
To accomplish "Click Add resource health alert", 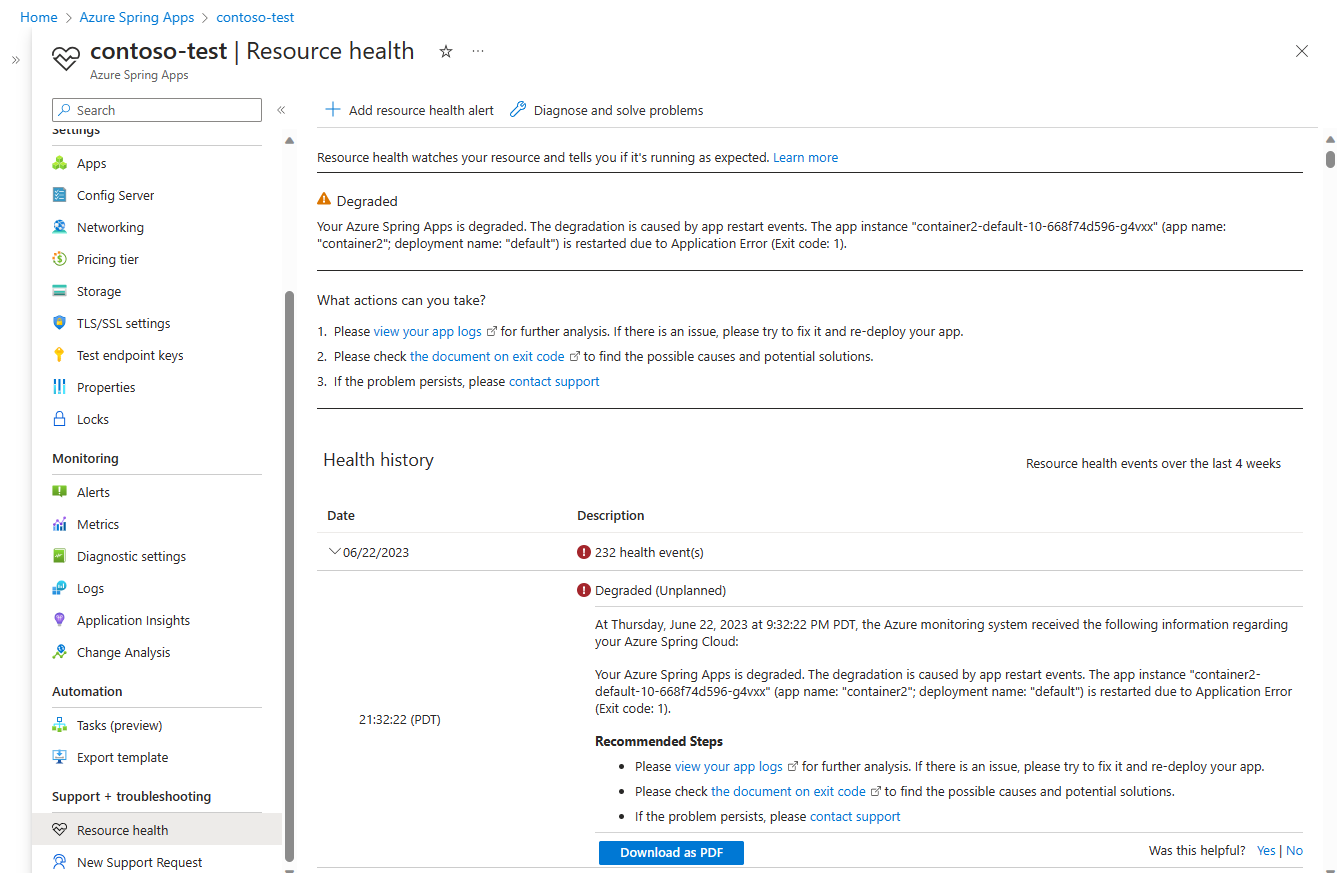I will (x=409, y=110).
